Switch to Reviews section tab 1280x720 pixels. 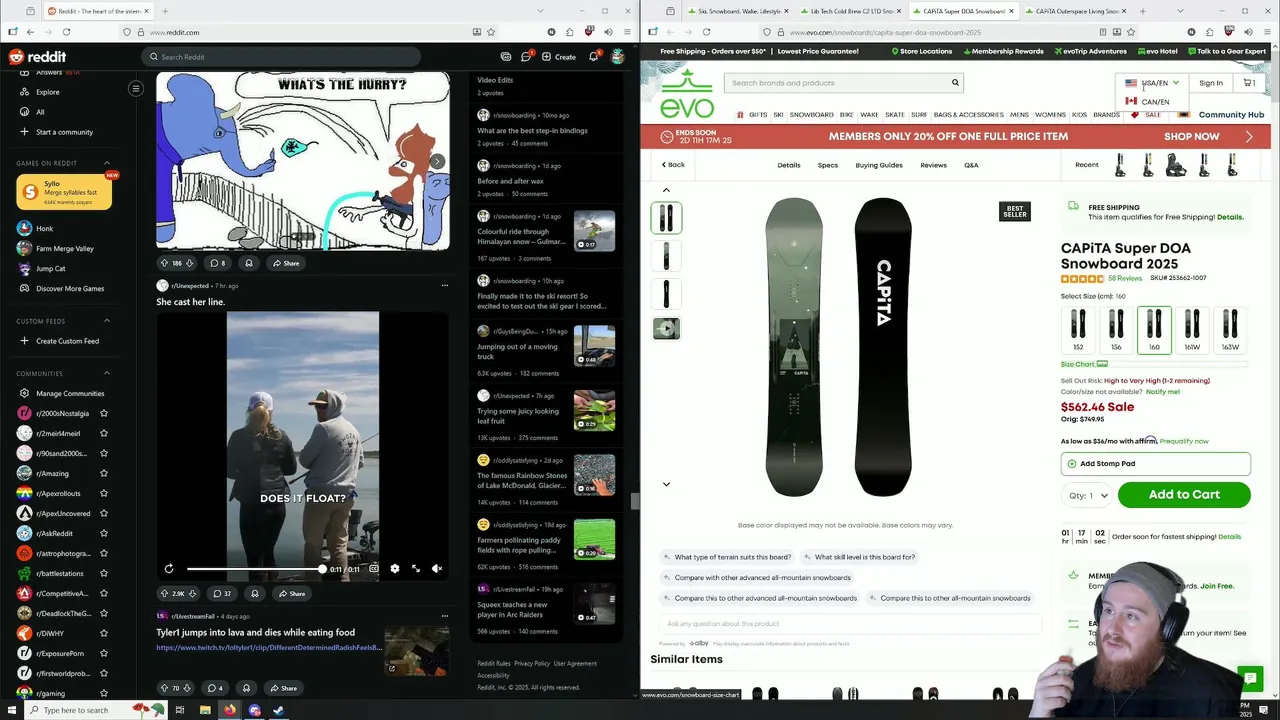(933, 165)
